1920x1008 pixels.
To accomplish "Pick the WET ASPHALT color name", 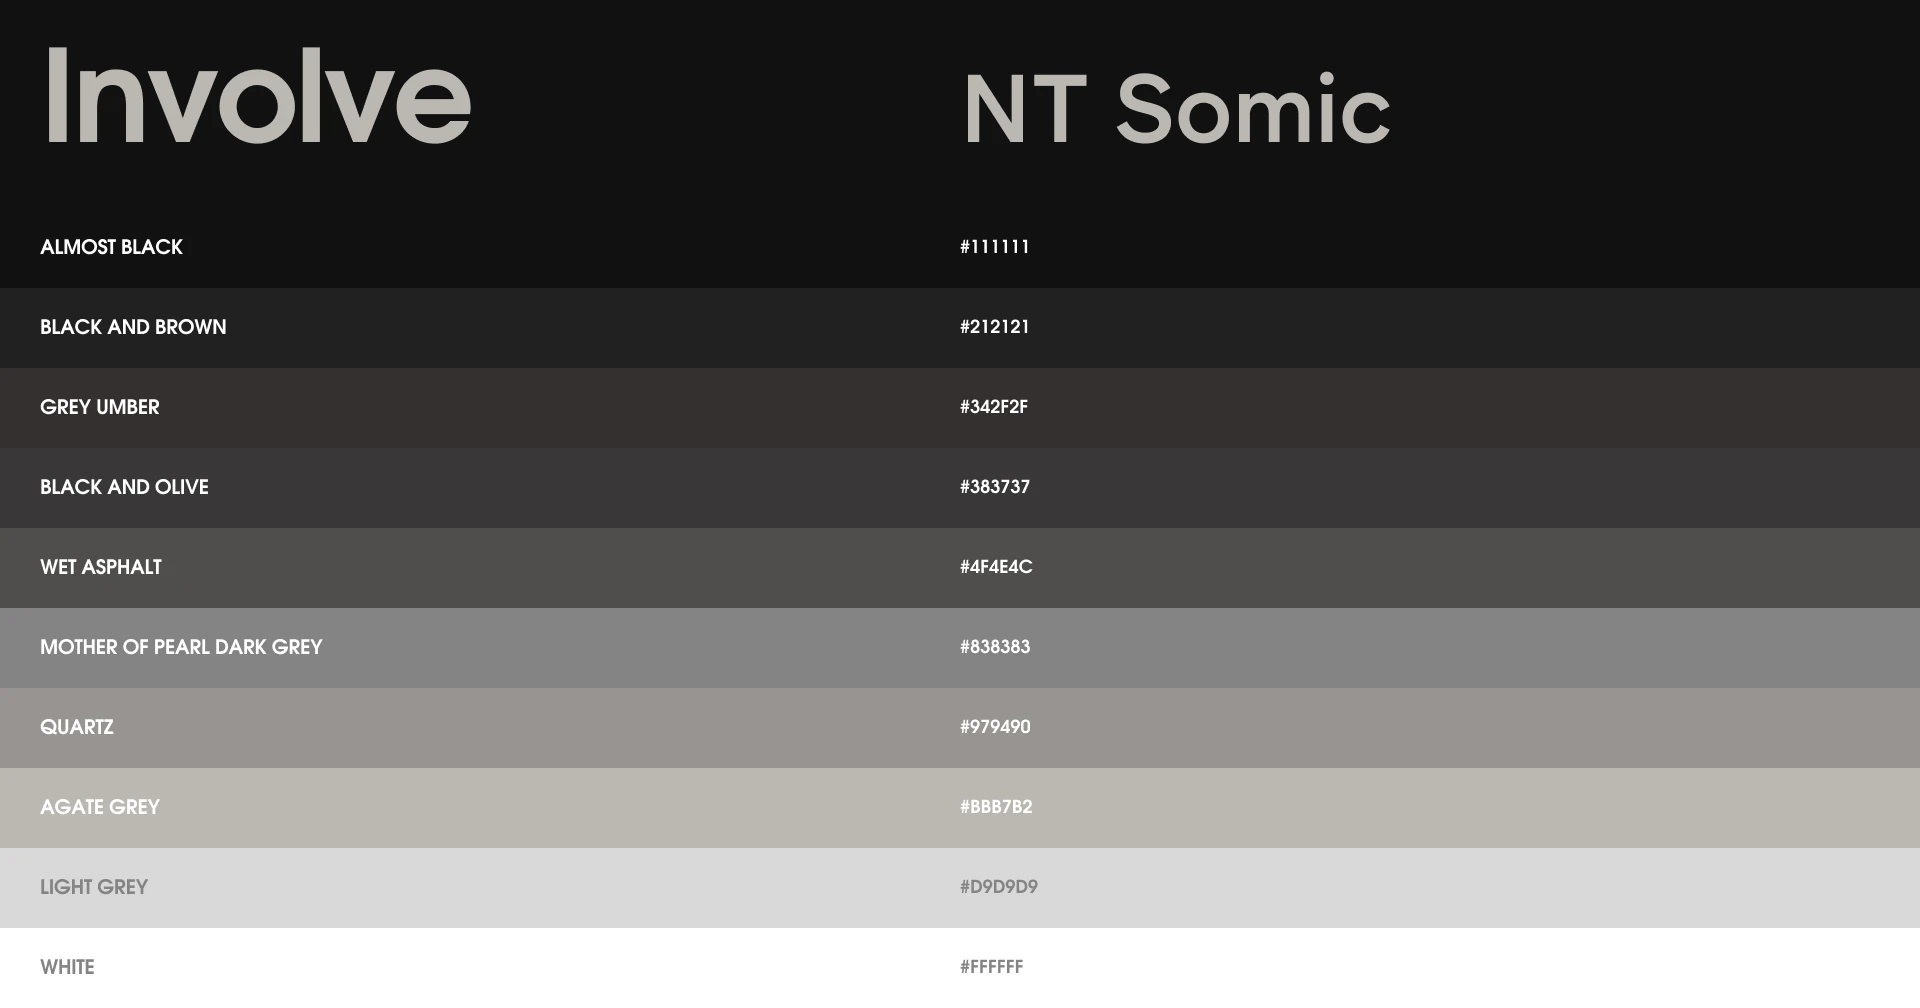I will (101, 567).
